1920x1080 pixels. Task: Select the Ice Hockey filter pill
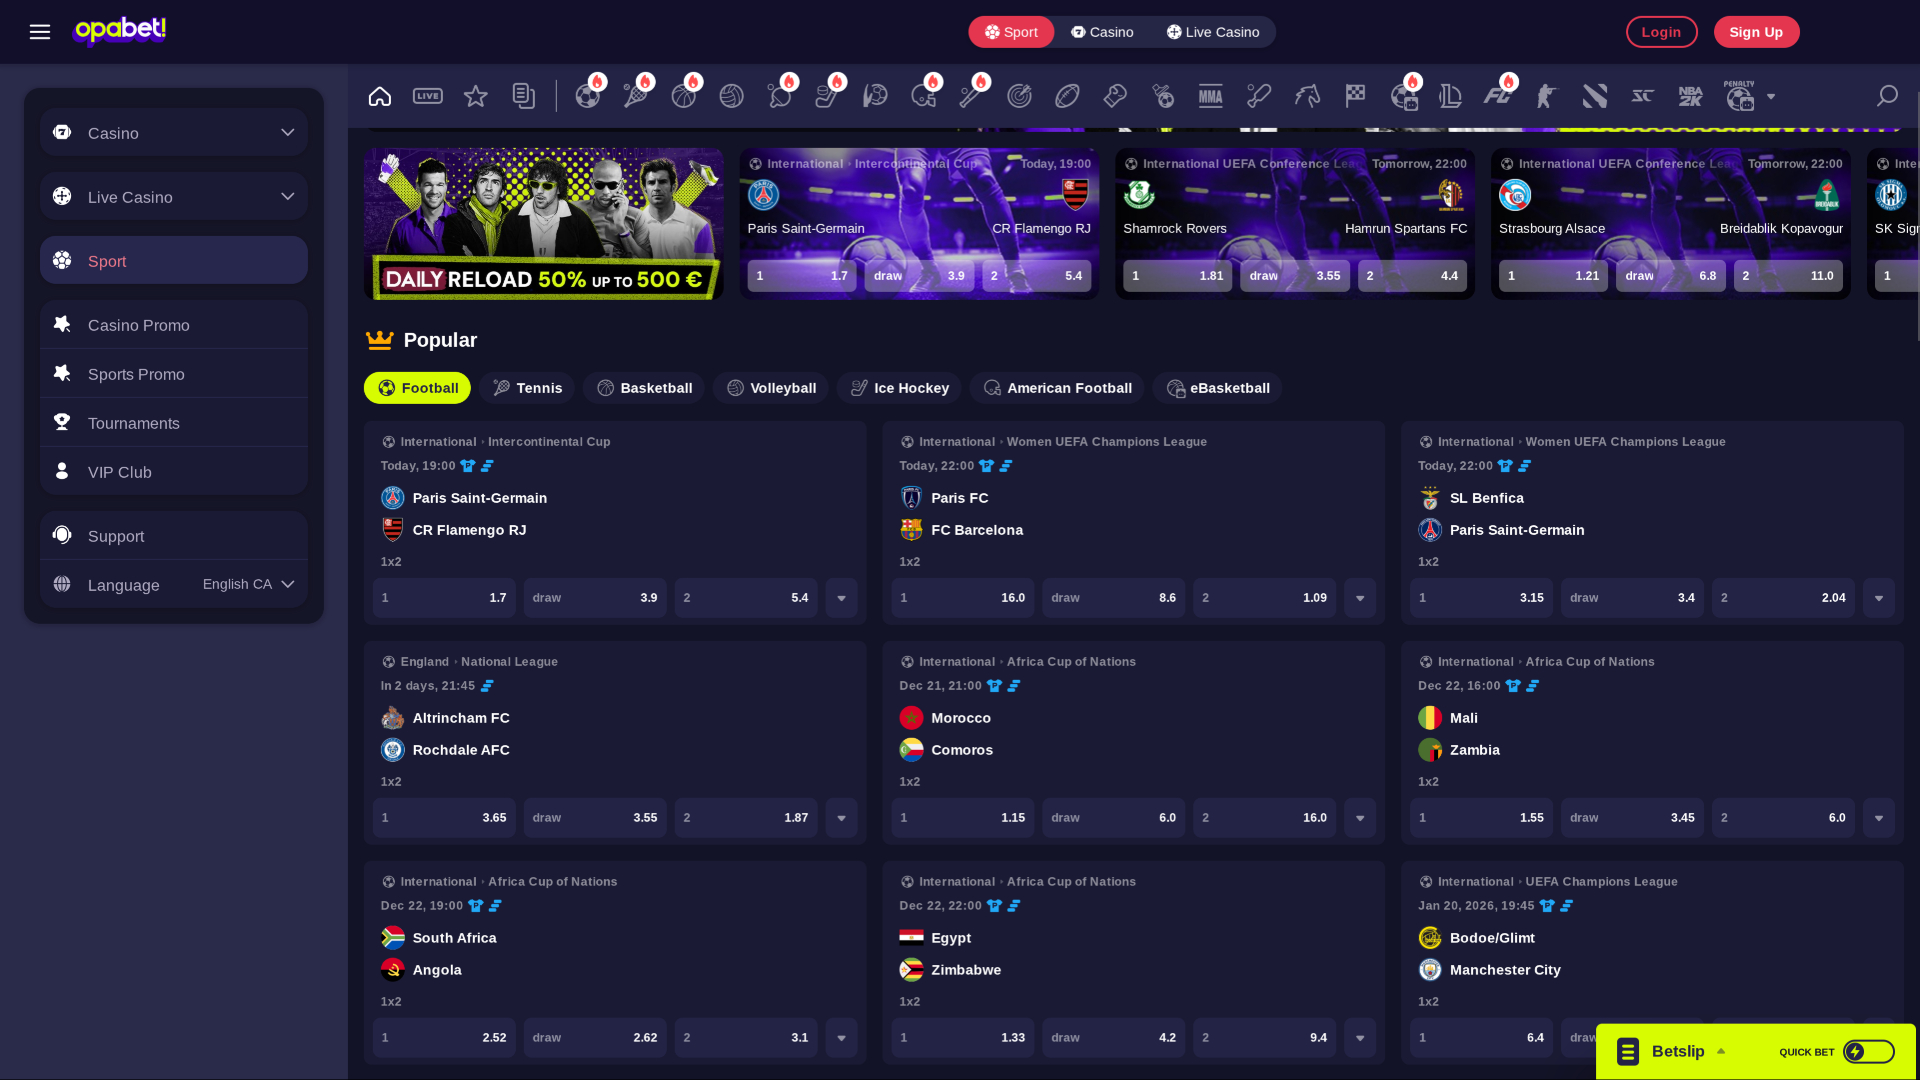pyautogui.click(x=898, y=388)
